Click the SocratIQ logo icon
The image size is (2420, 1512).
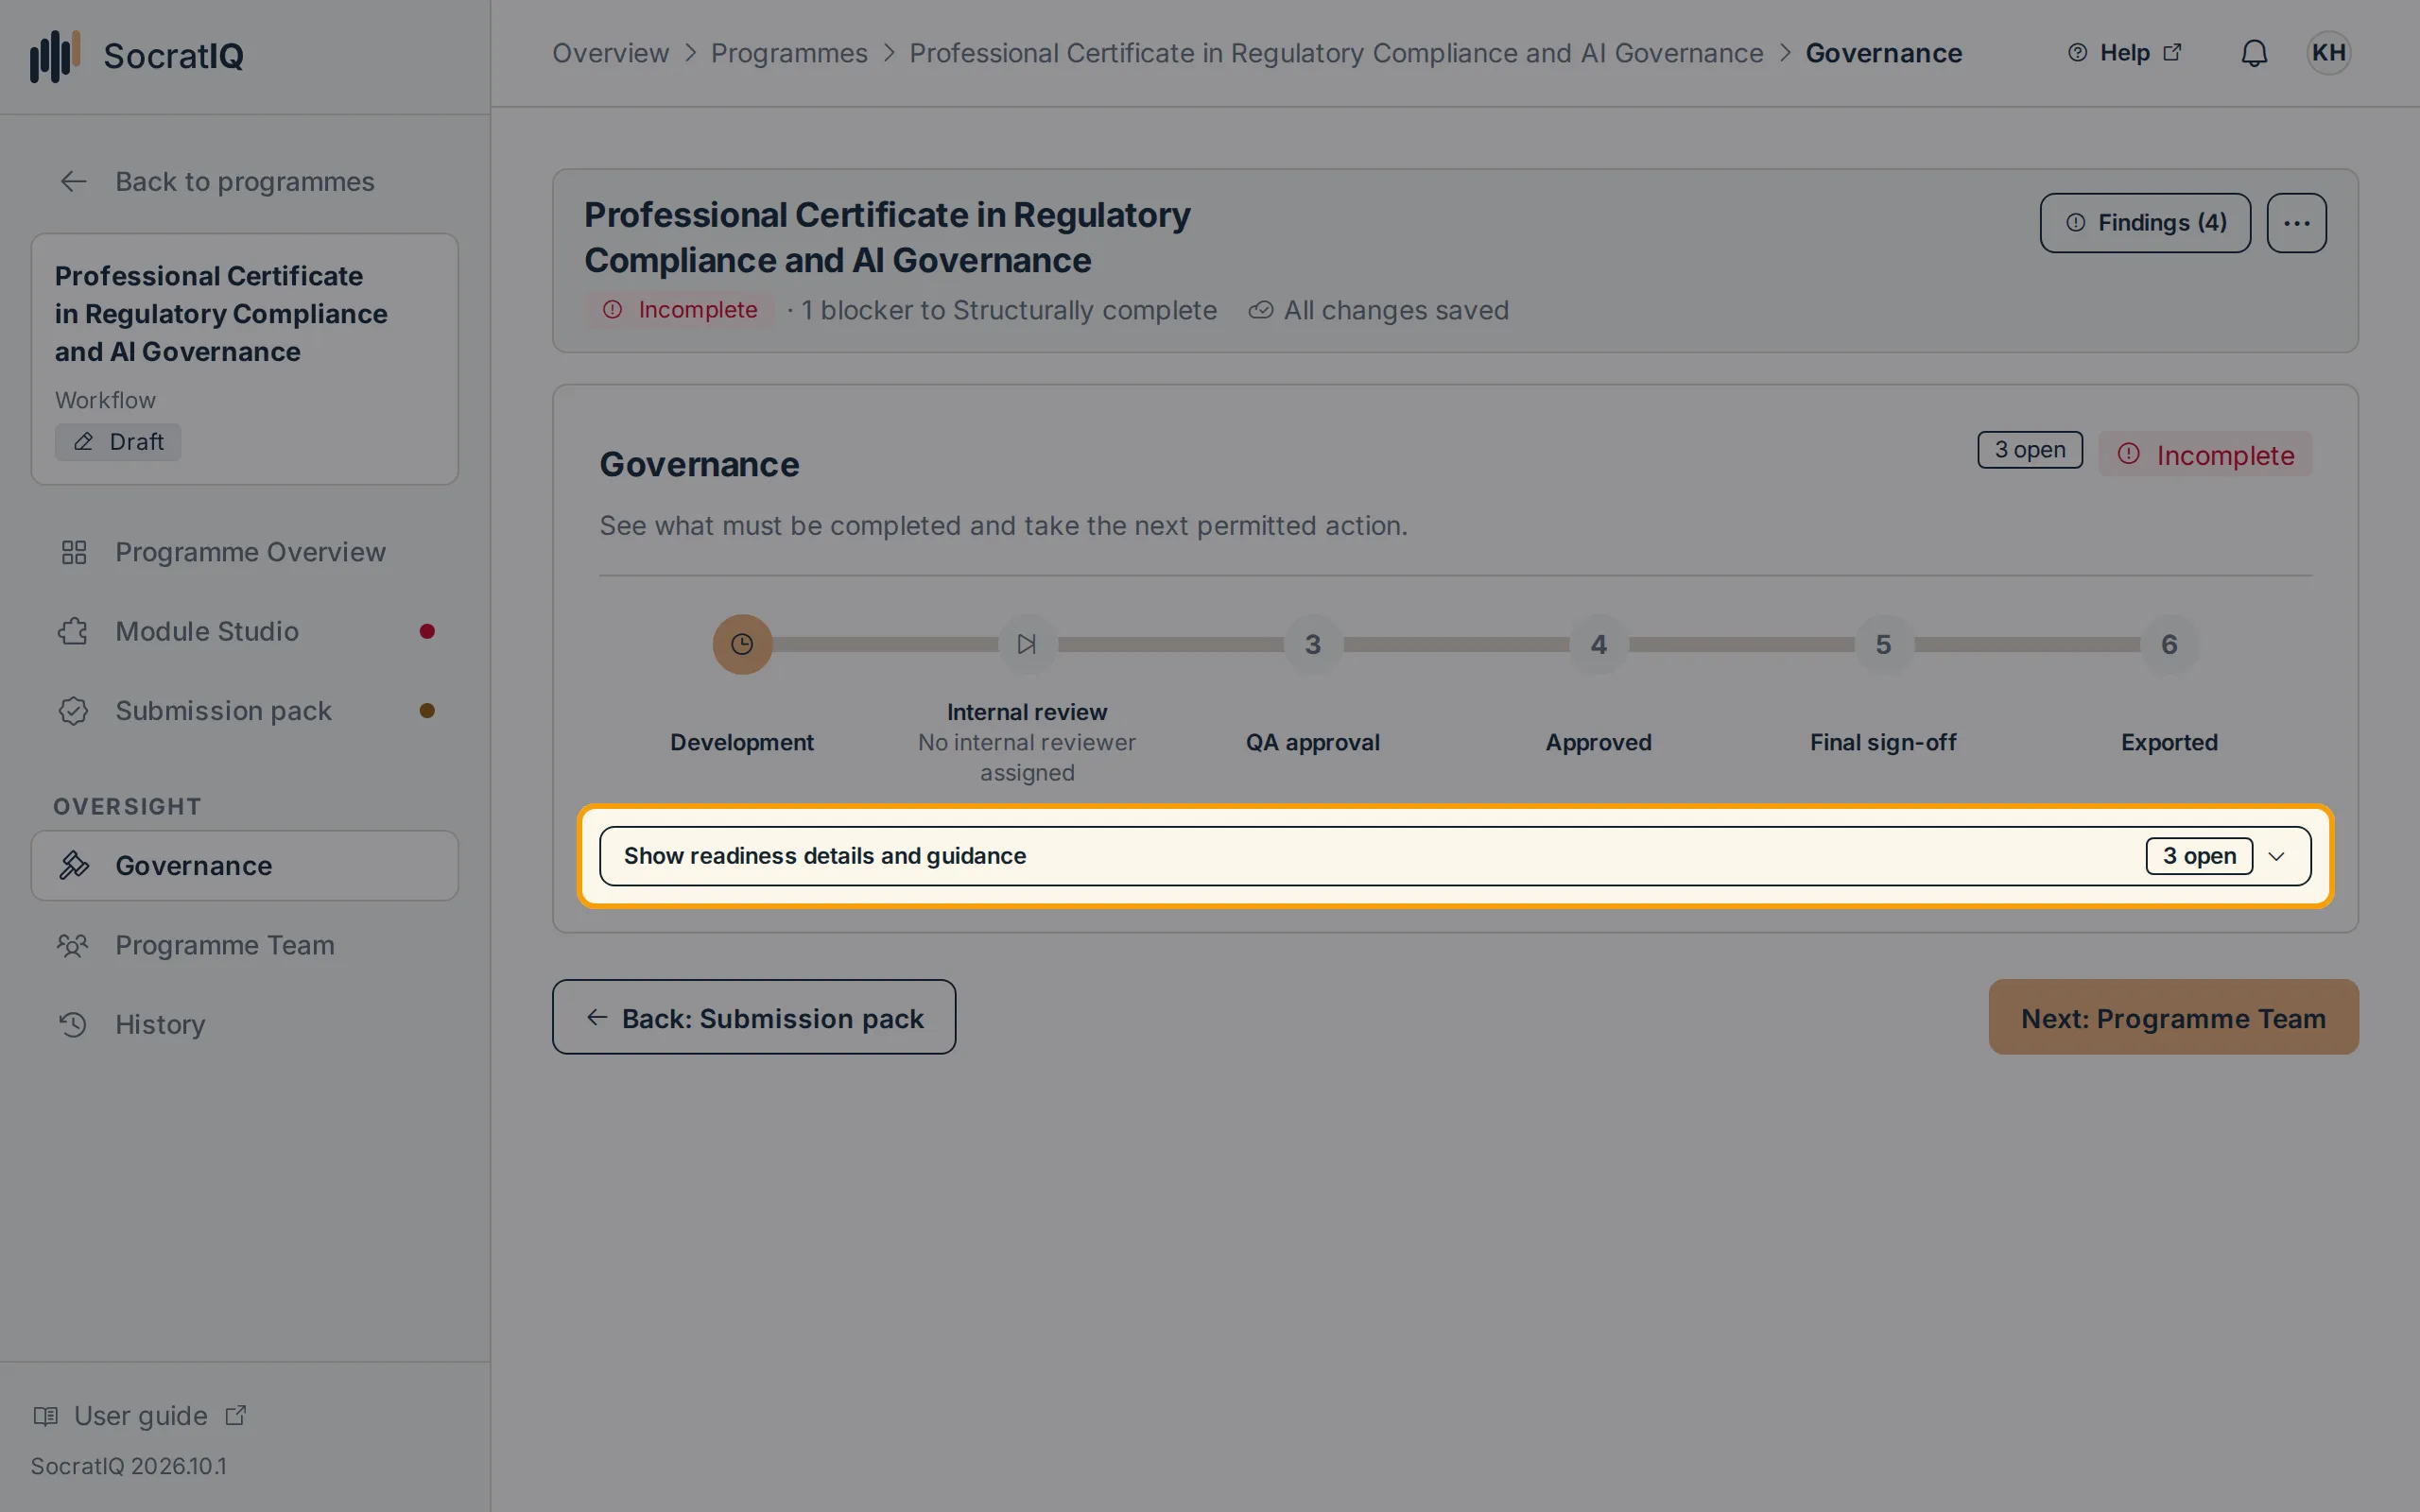pos(55,56)
